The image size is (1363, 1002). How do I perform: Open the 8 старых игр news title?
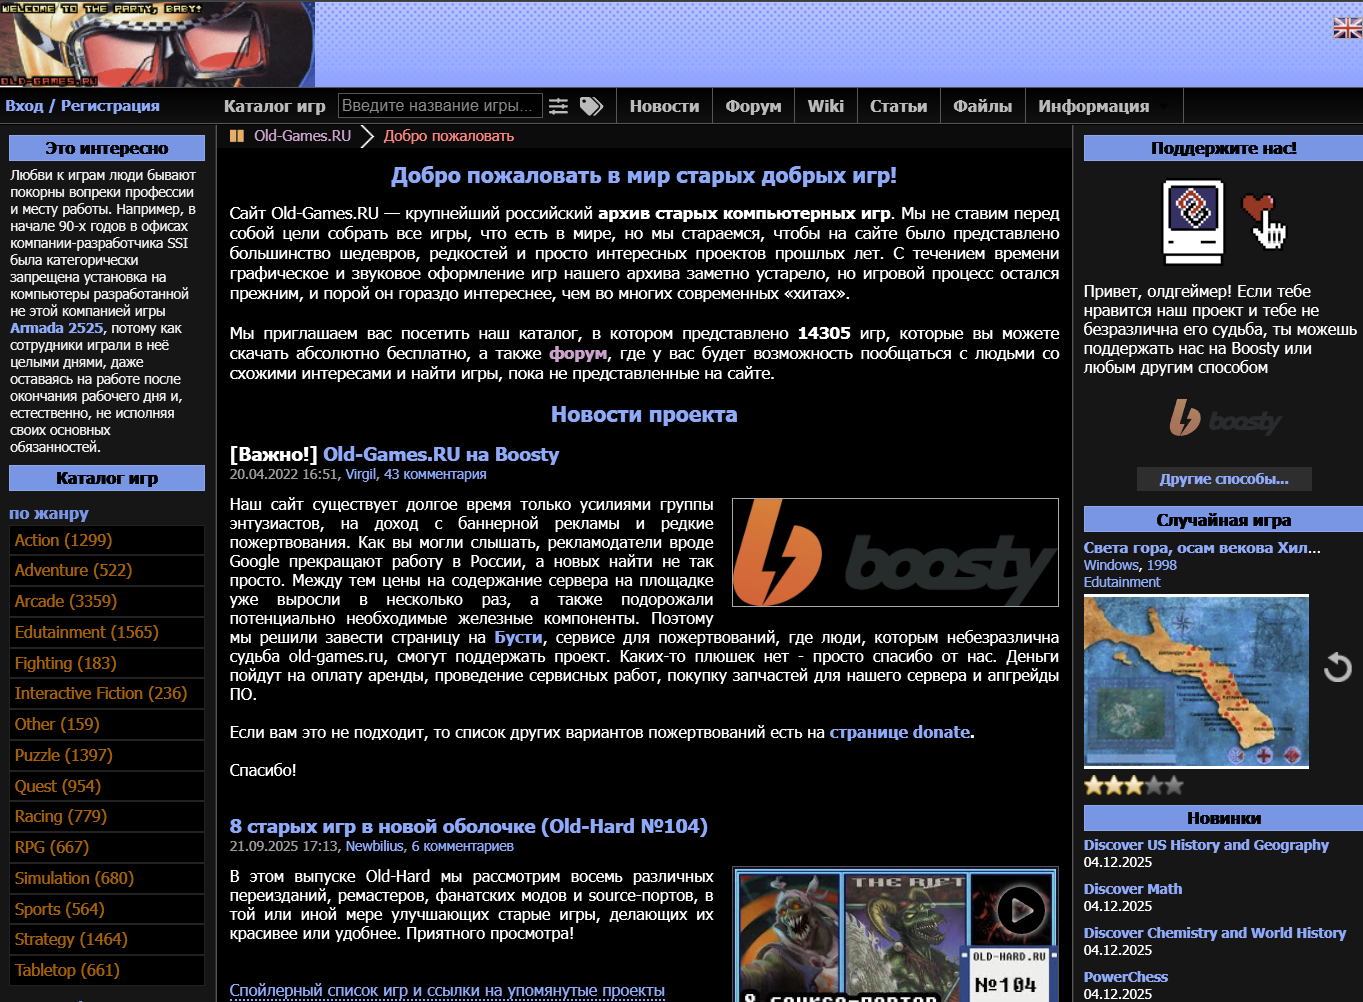click(x=469, y=826)
